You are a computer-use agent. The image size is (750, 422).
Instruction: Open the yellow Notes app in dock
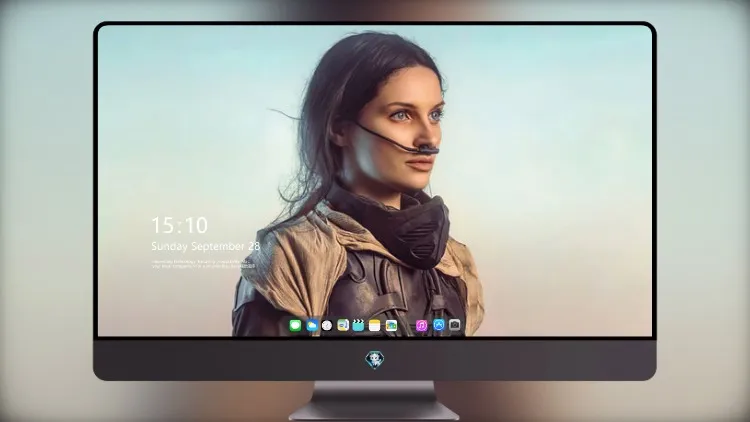(x=375, y=326)
